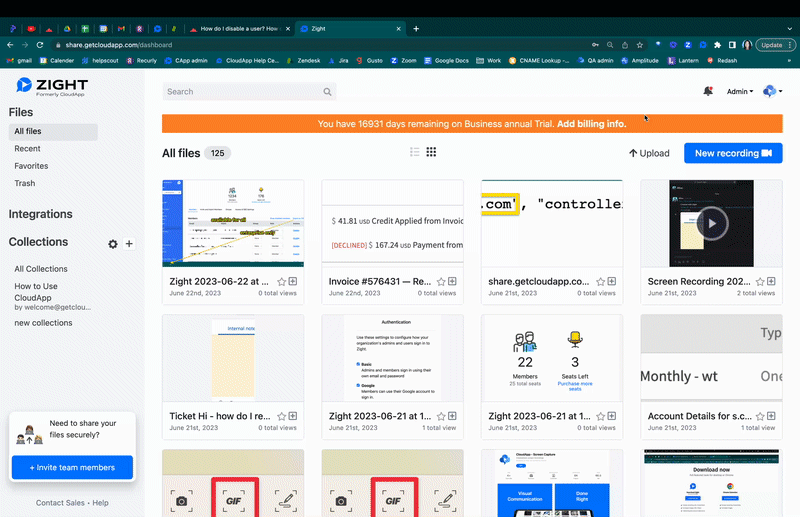Image resolution: width=800 pixels, height=517 pixels.
Task: Reload the browser page
Action: 40,45
